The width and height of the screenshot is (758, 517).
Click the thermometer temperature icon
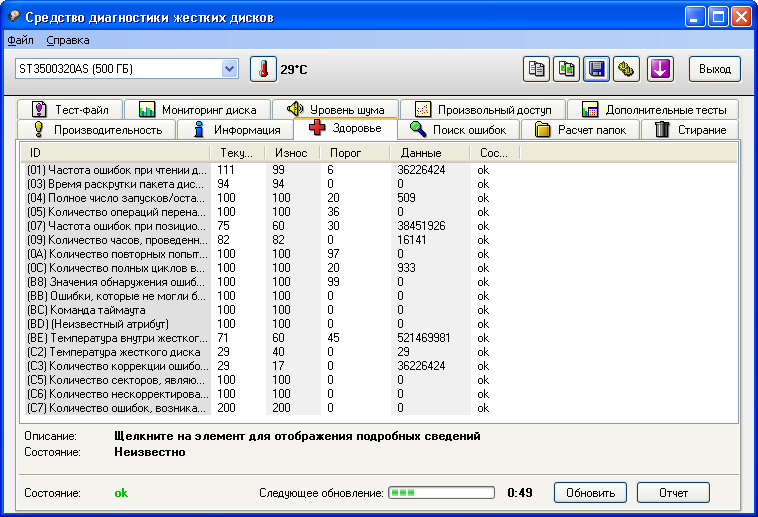point(262,69)
